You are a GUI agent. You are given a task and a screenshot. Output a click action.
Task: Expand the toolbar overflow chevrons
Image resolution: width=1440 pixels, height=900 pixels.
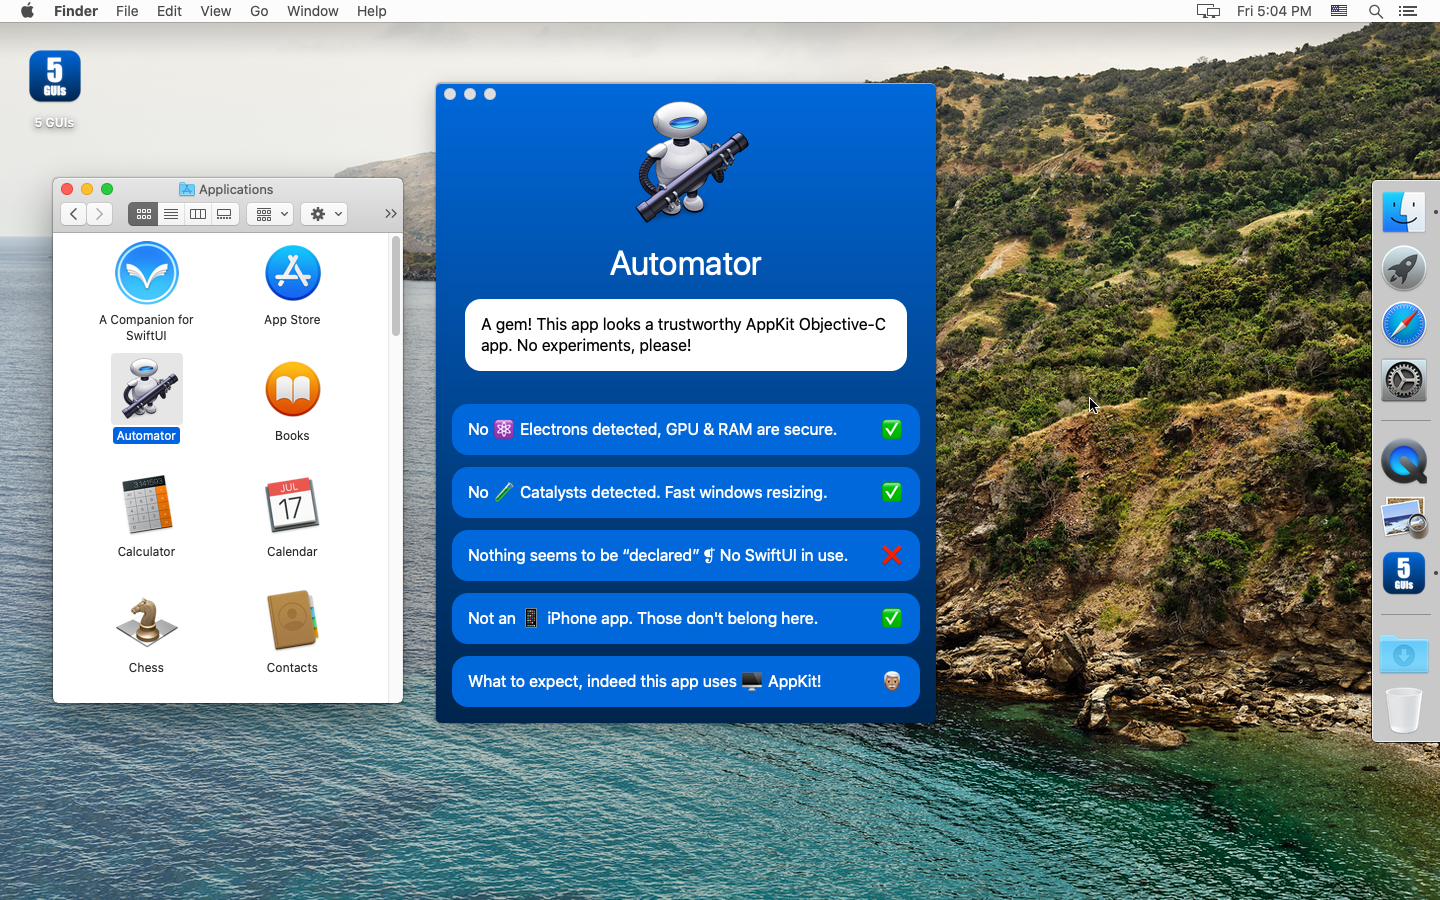[390, 214]
